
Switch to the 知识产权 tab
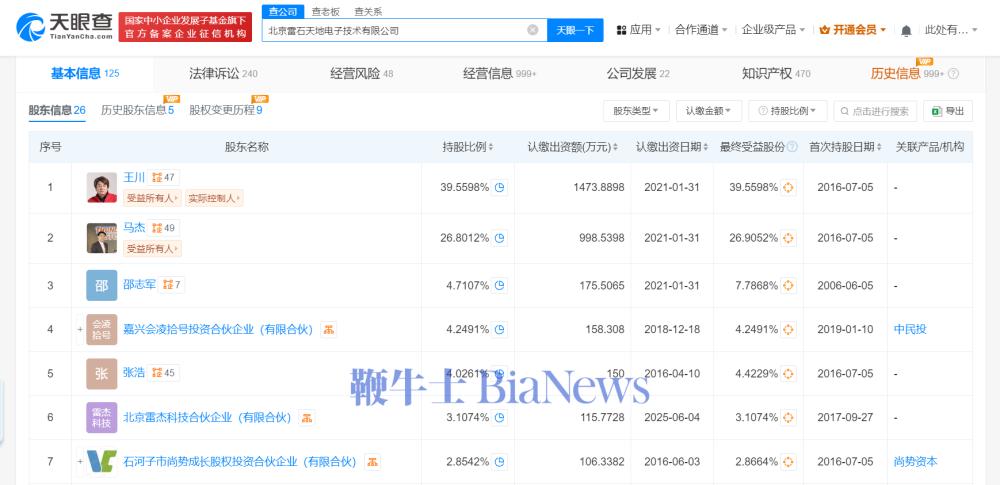(776, 74)
